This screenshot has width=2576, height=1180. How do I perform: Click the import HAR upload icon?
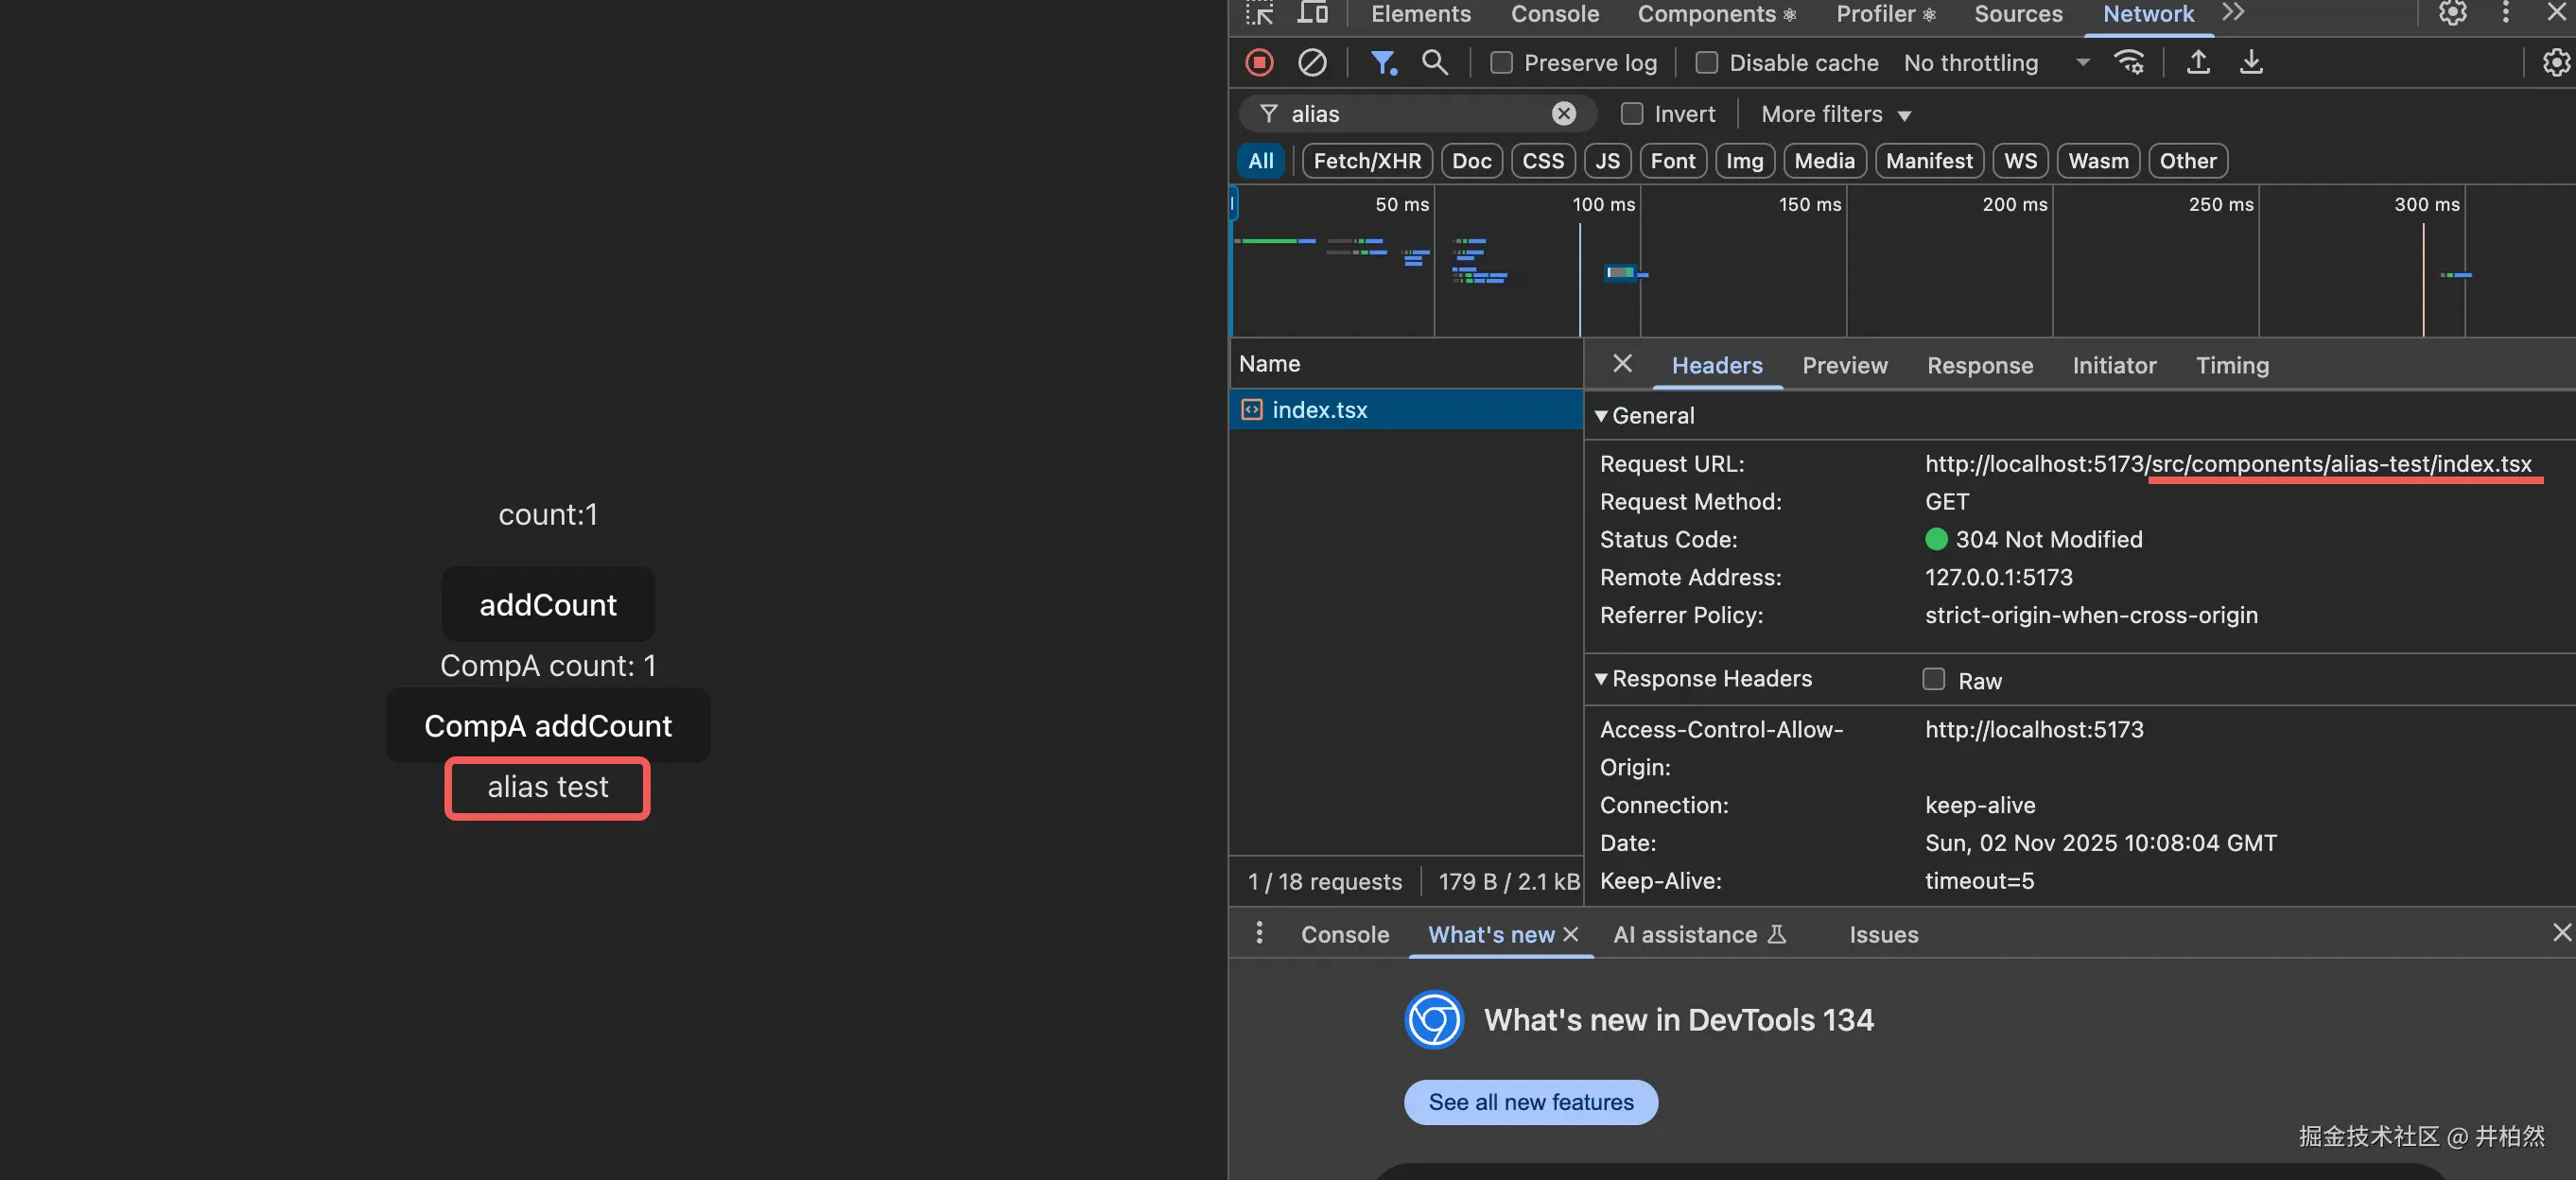pos(2197,62)
